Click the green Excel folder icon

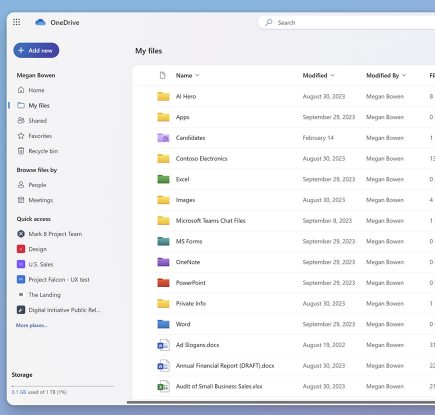tap(163, 179)
